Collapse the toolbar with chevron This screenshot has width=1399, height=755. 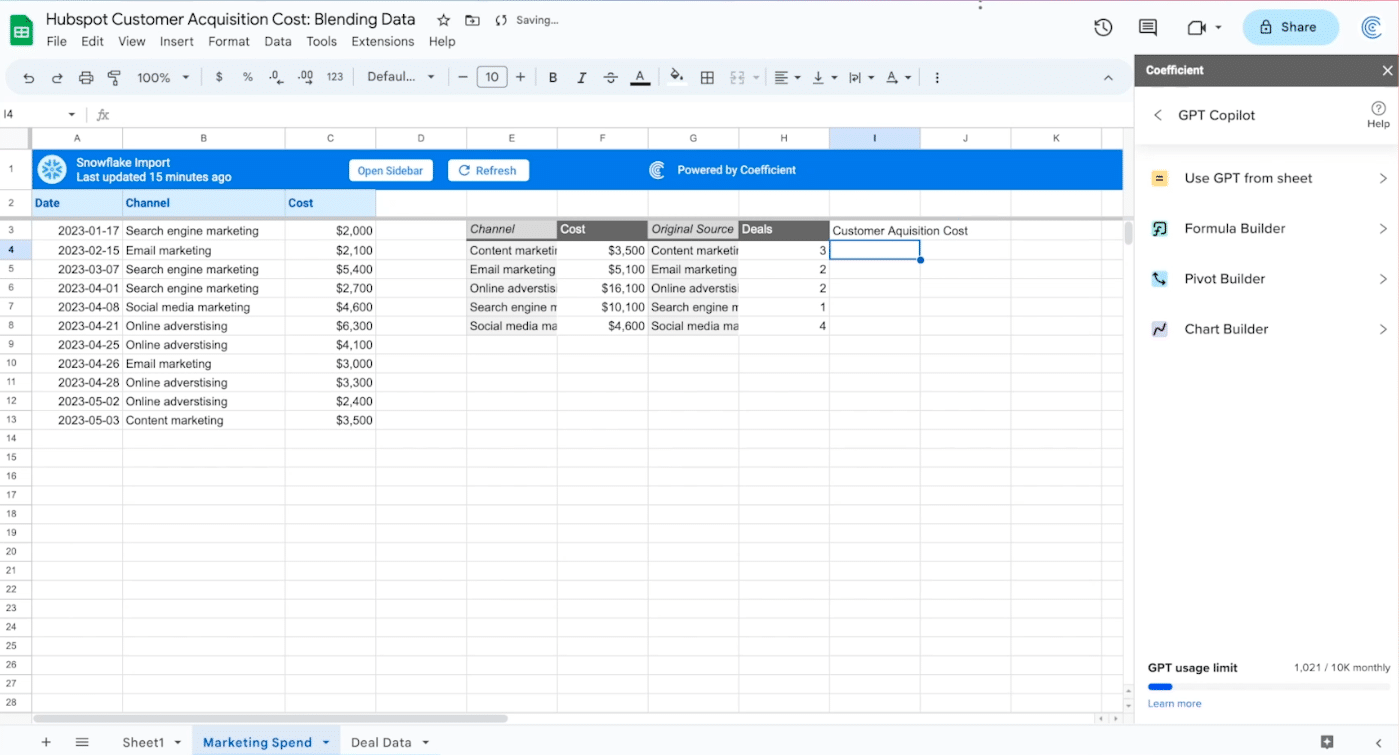(x=1108, y=77)
